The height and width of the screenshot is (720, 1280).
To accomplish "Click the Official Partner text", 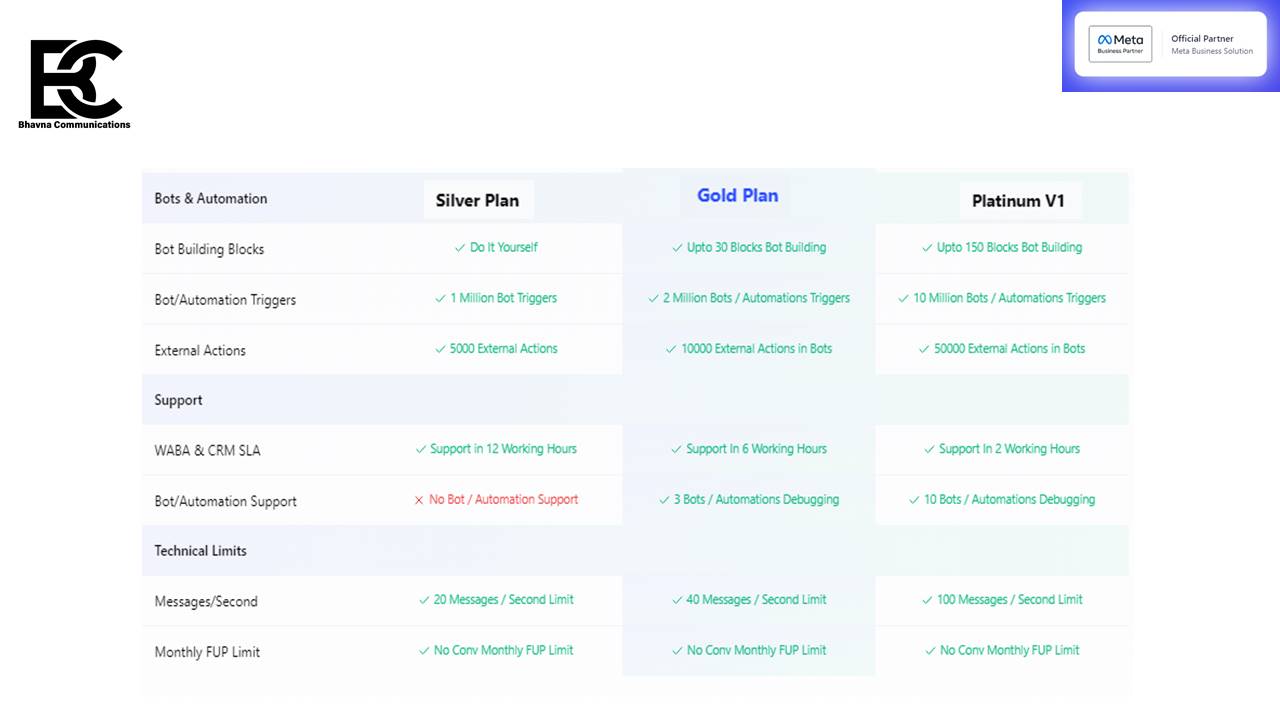I will click(x=1202, y=39).
